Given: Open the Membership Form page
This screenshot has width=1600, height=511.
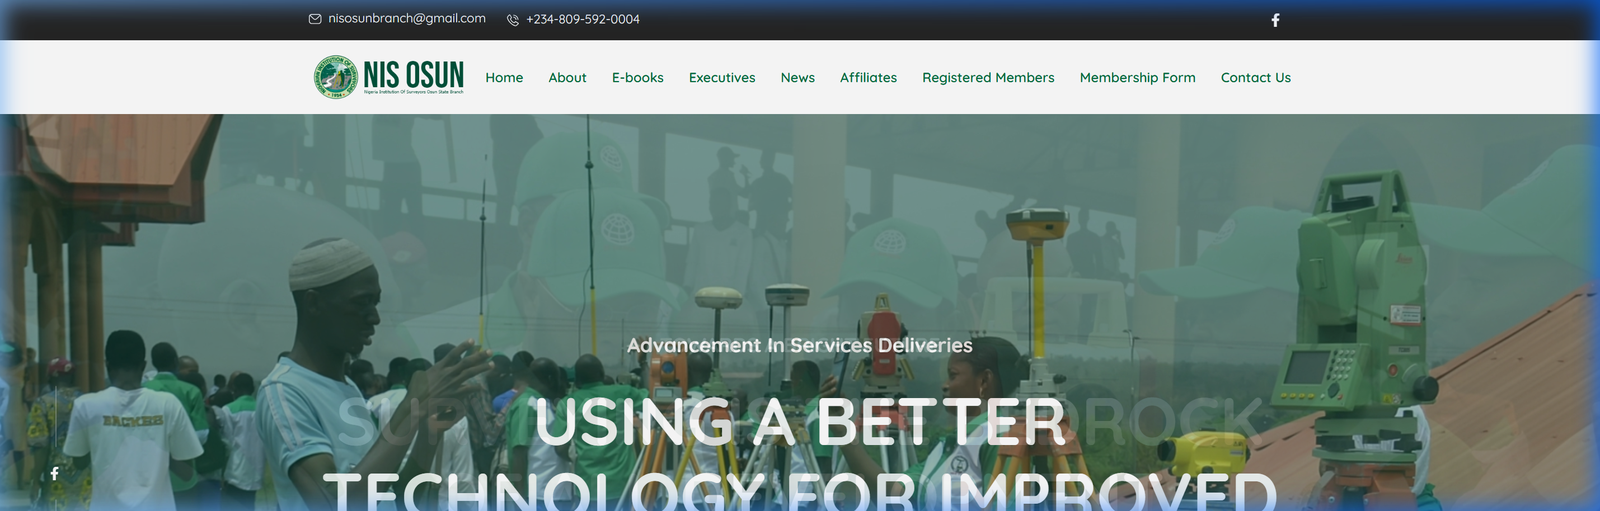Looking at the screenshot, I should pyautogui.click(x=1138, y=78).
